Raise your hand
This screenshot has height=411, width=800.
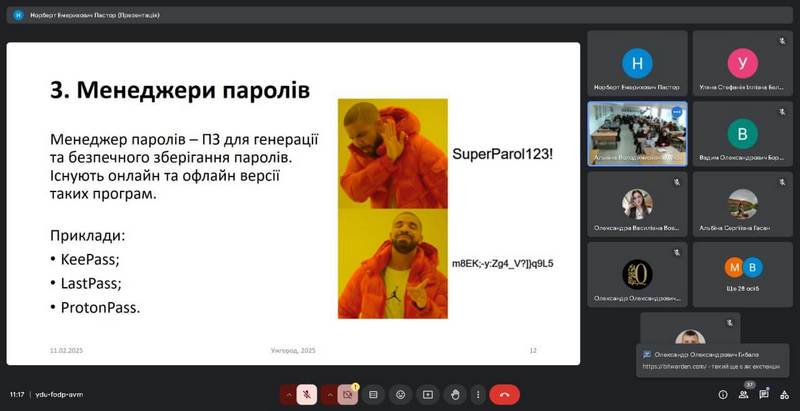click(455, 395)
